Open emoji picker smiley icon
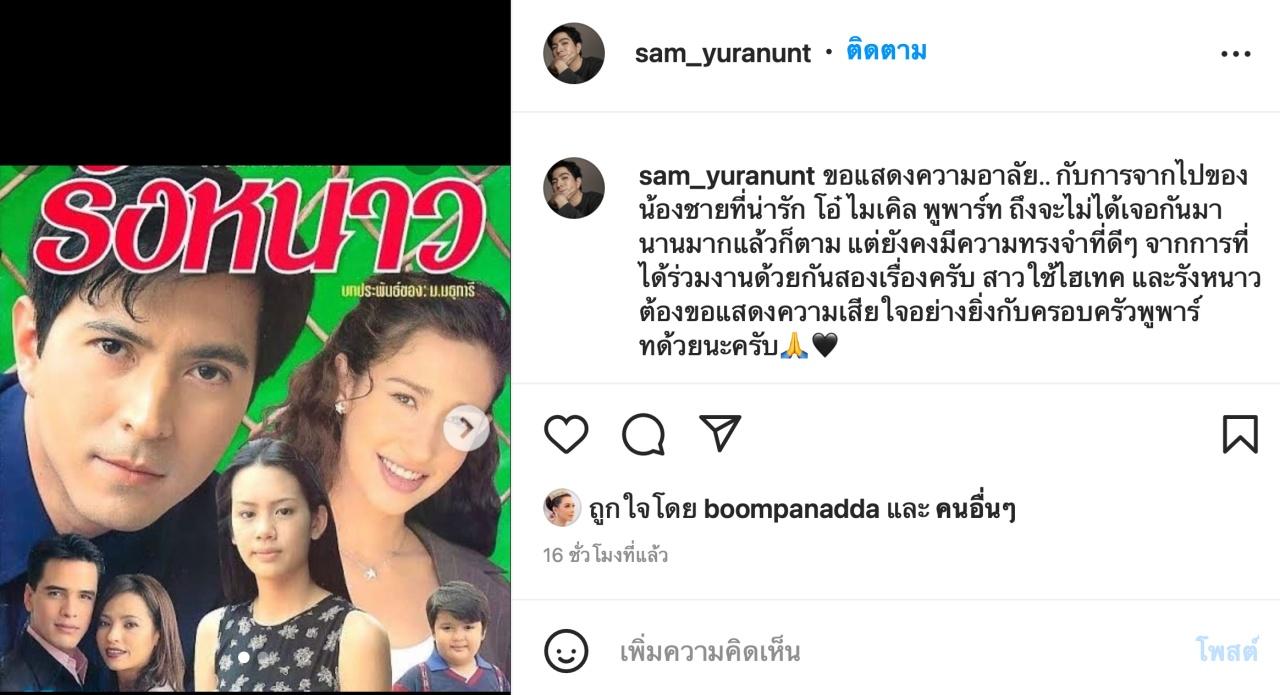 tap(566, 652)
